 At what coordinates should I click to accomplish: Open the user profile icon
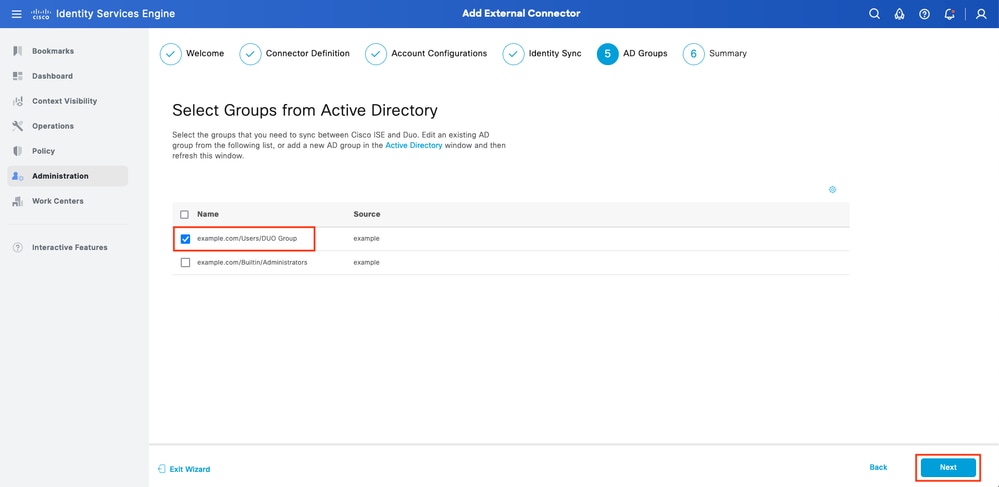(981, 14)
